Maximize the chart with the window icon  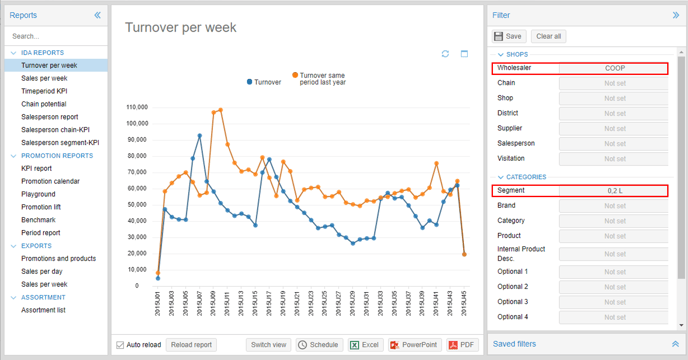[464, 54]
